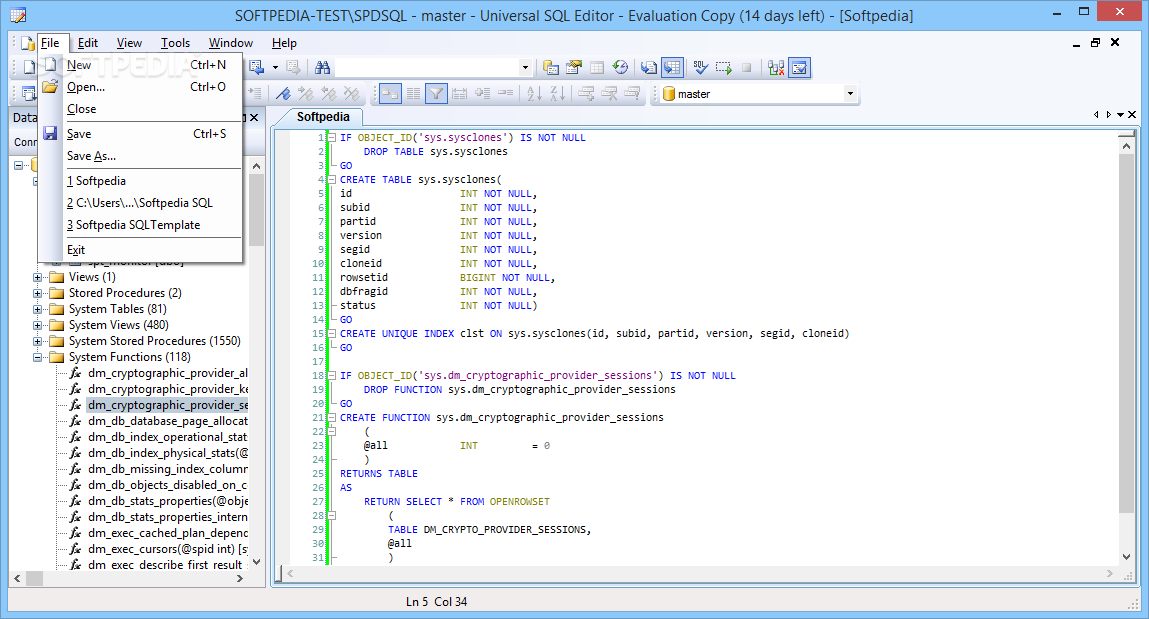Click the Ln 5 Col 34 status text
Screen dimensions: 1149x619
tap(437, 602)
